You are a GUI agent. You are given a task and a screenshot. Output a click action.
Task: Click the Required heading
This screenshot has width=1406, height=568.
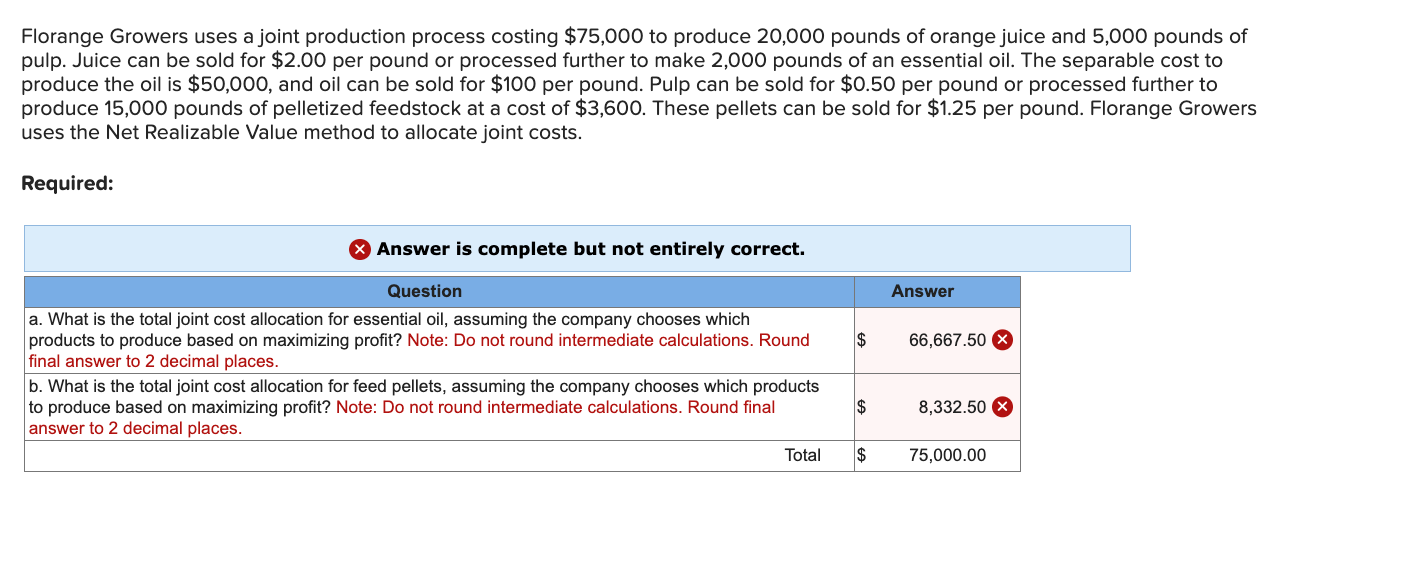tap(67, 184)
